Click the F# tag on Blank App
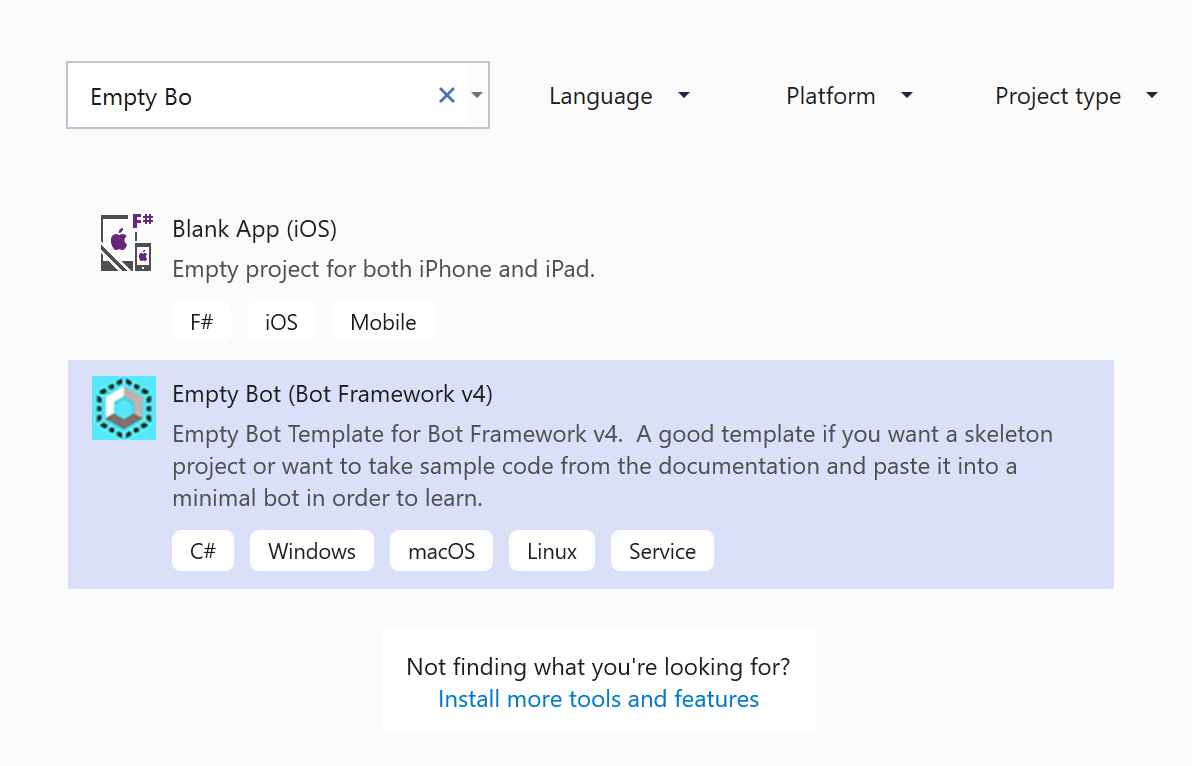The width and height of the screenshot is (1192, 766). pos(201,322)
